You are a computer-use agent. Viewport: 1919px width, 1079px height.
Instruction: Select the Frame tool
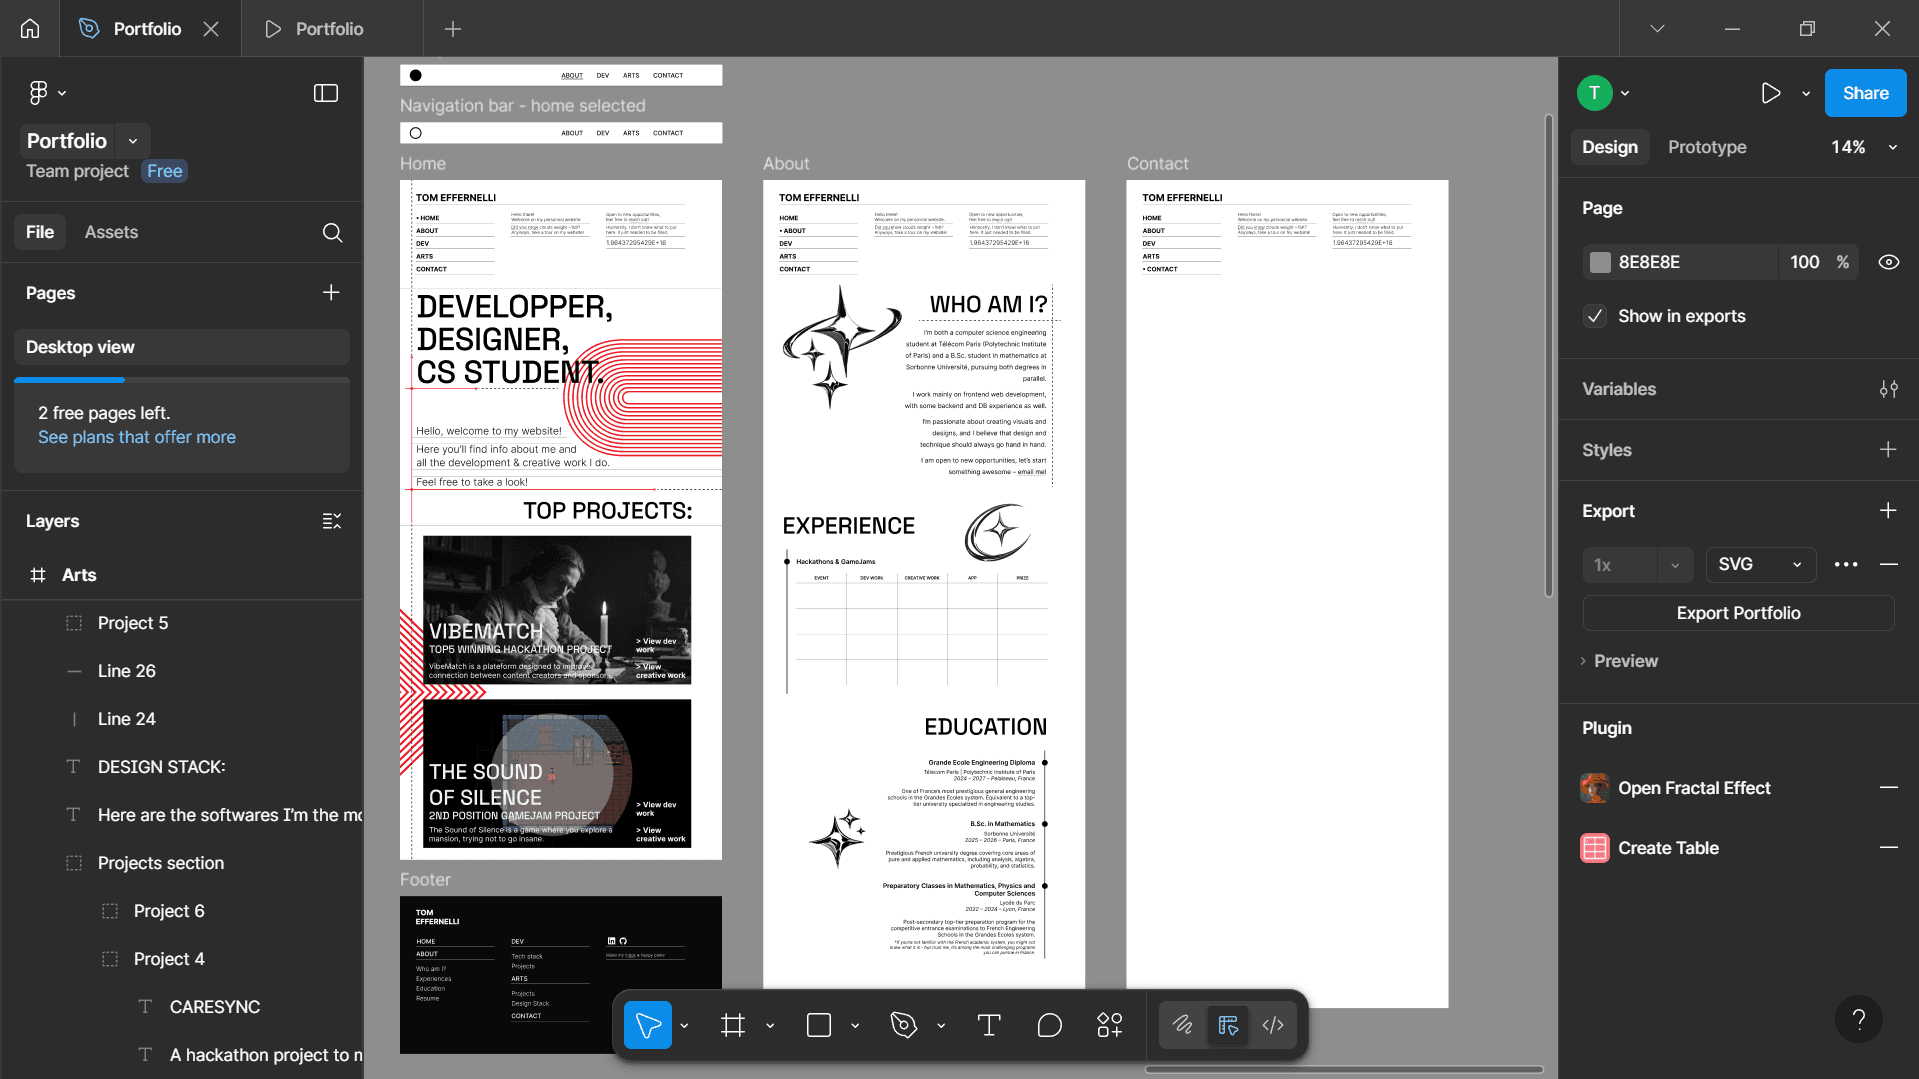[733, 1025]
